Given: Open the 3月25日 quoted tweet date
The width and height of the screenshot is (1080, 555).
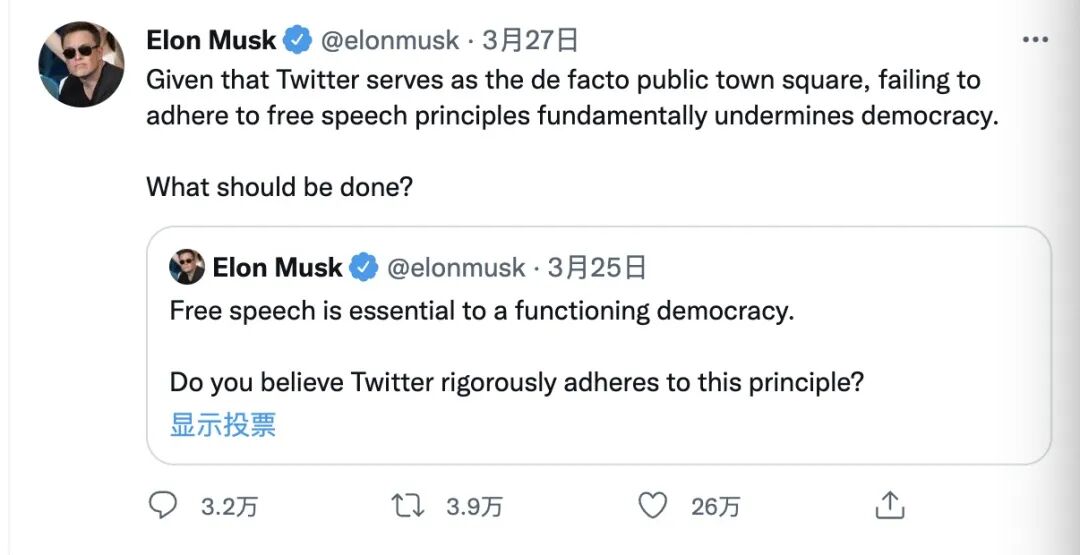Looking at the screenshot, I should [597, 268].
